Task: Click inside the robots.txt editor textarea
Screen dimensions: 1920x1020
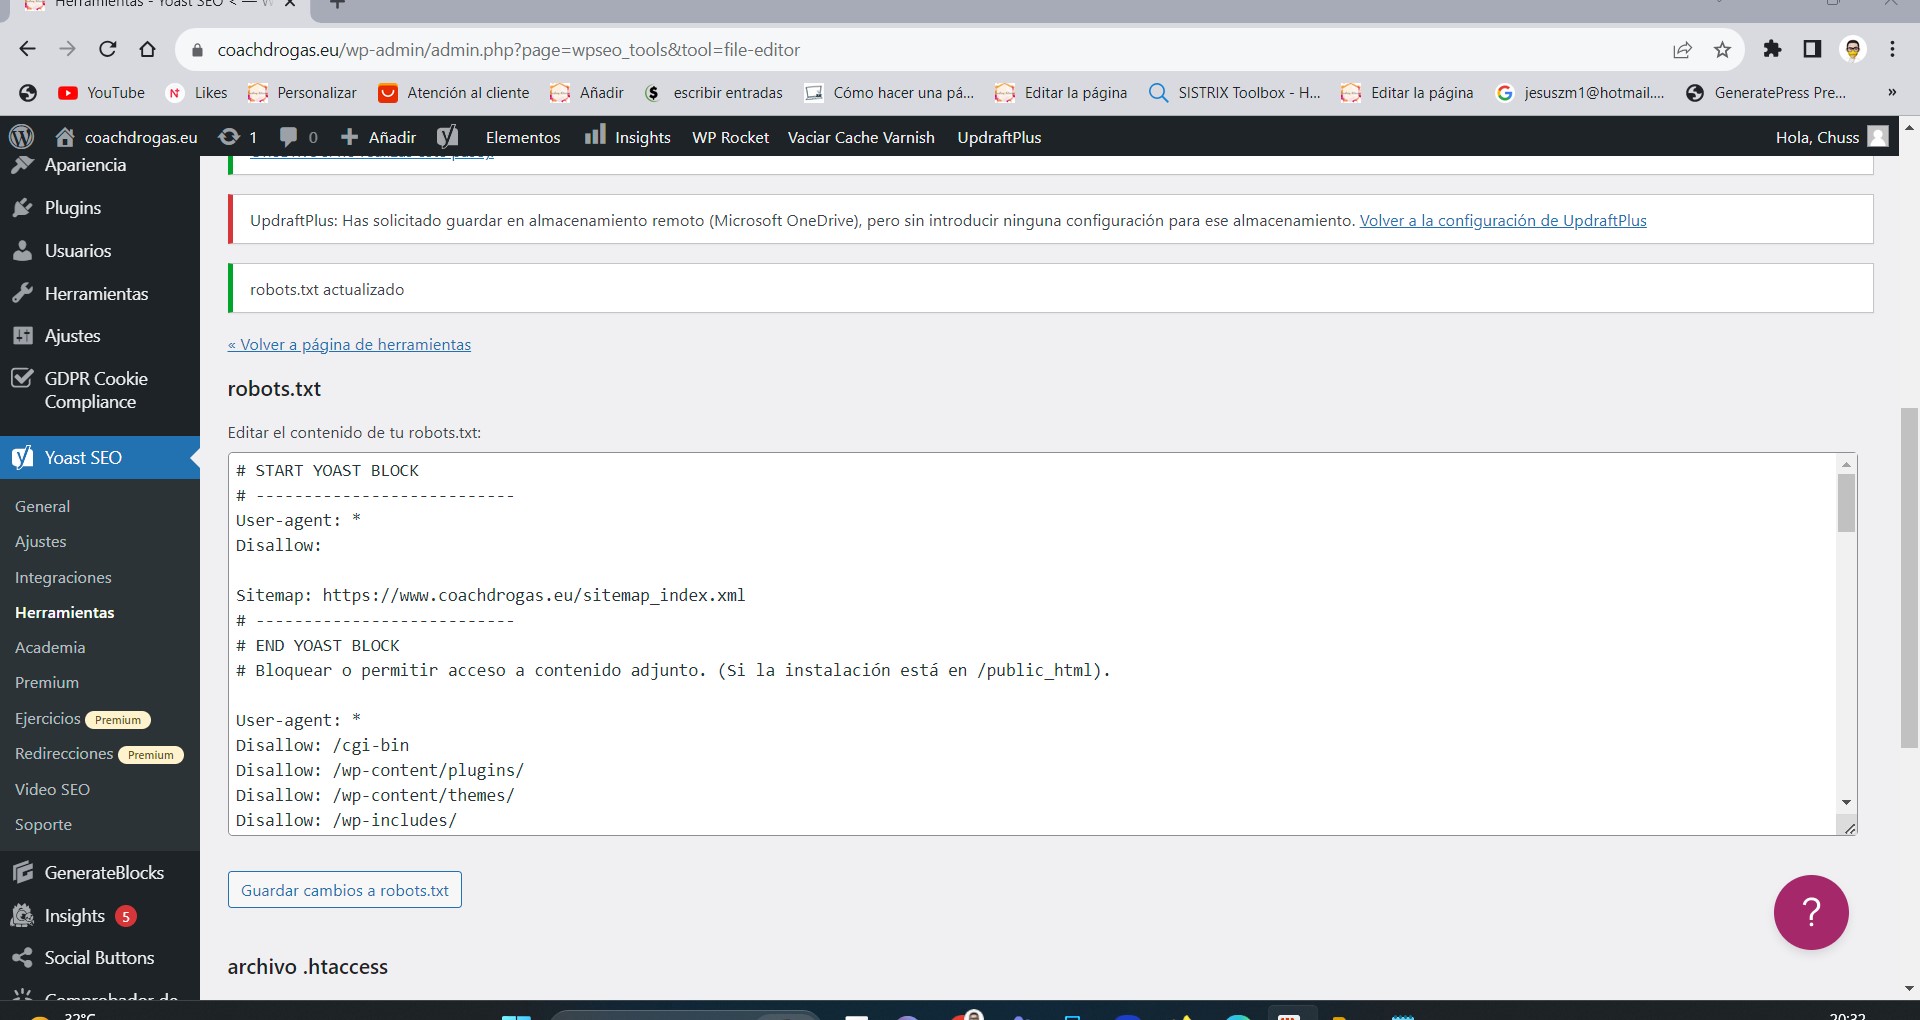Action: click(x=1032, y=644)
